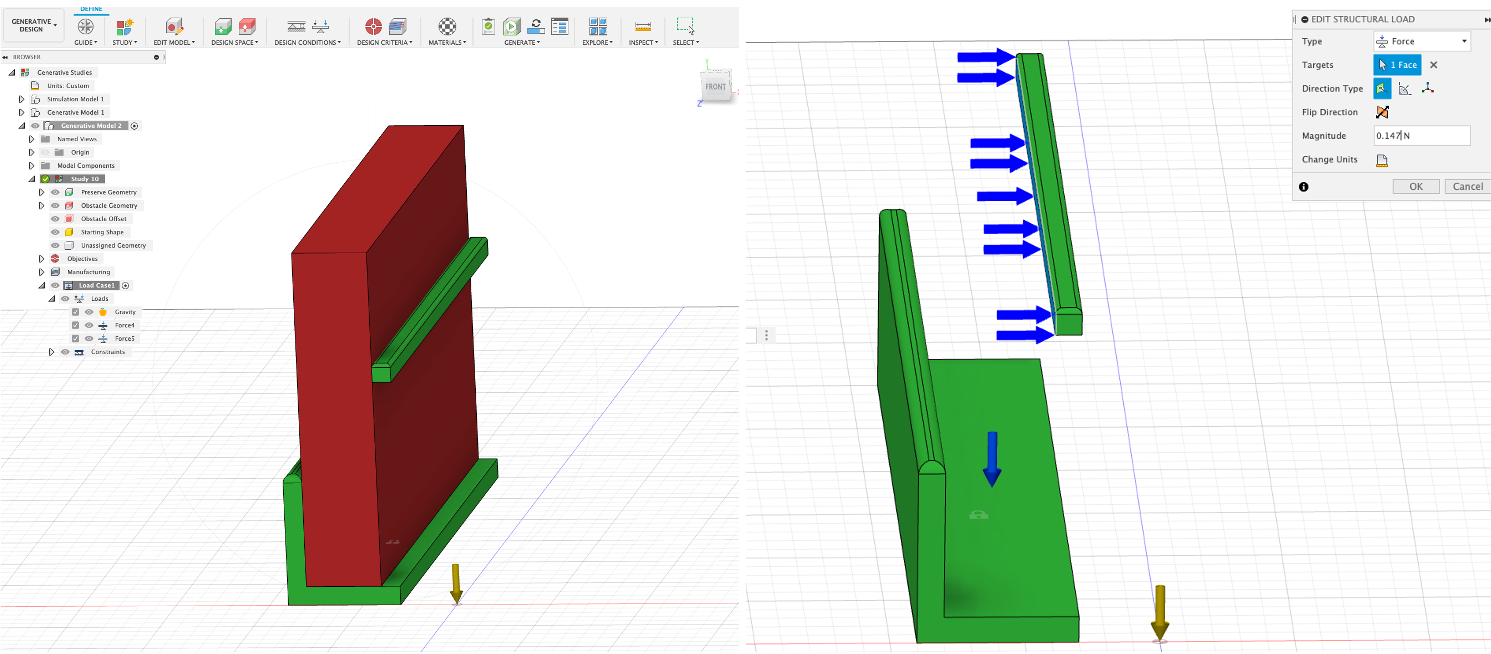Select the Study tool icon
Viewport: 1491px width, 654px height.
click(123, 26)
